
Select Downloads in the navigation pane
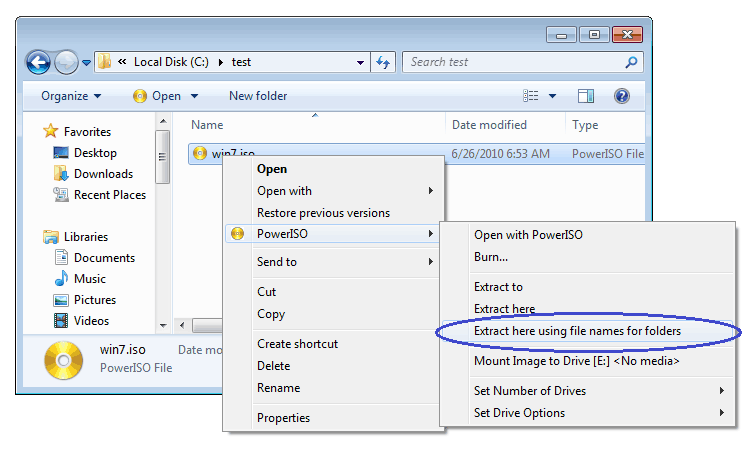tap(103, 174)
